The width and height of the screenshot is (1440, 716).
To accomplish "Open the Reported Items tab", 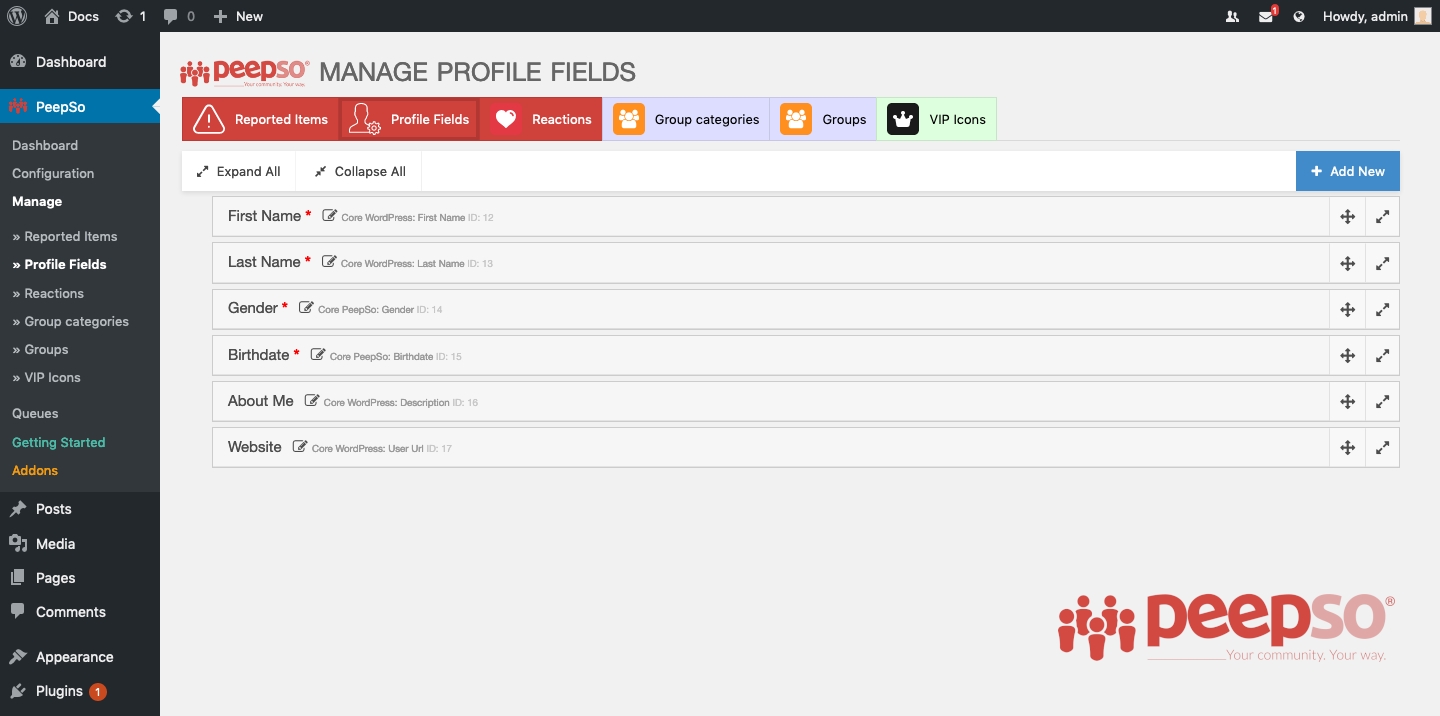I will (260, 119).
